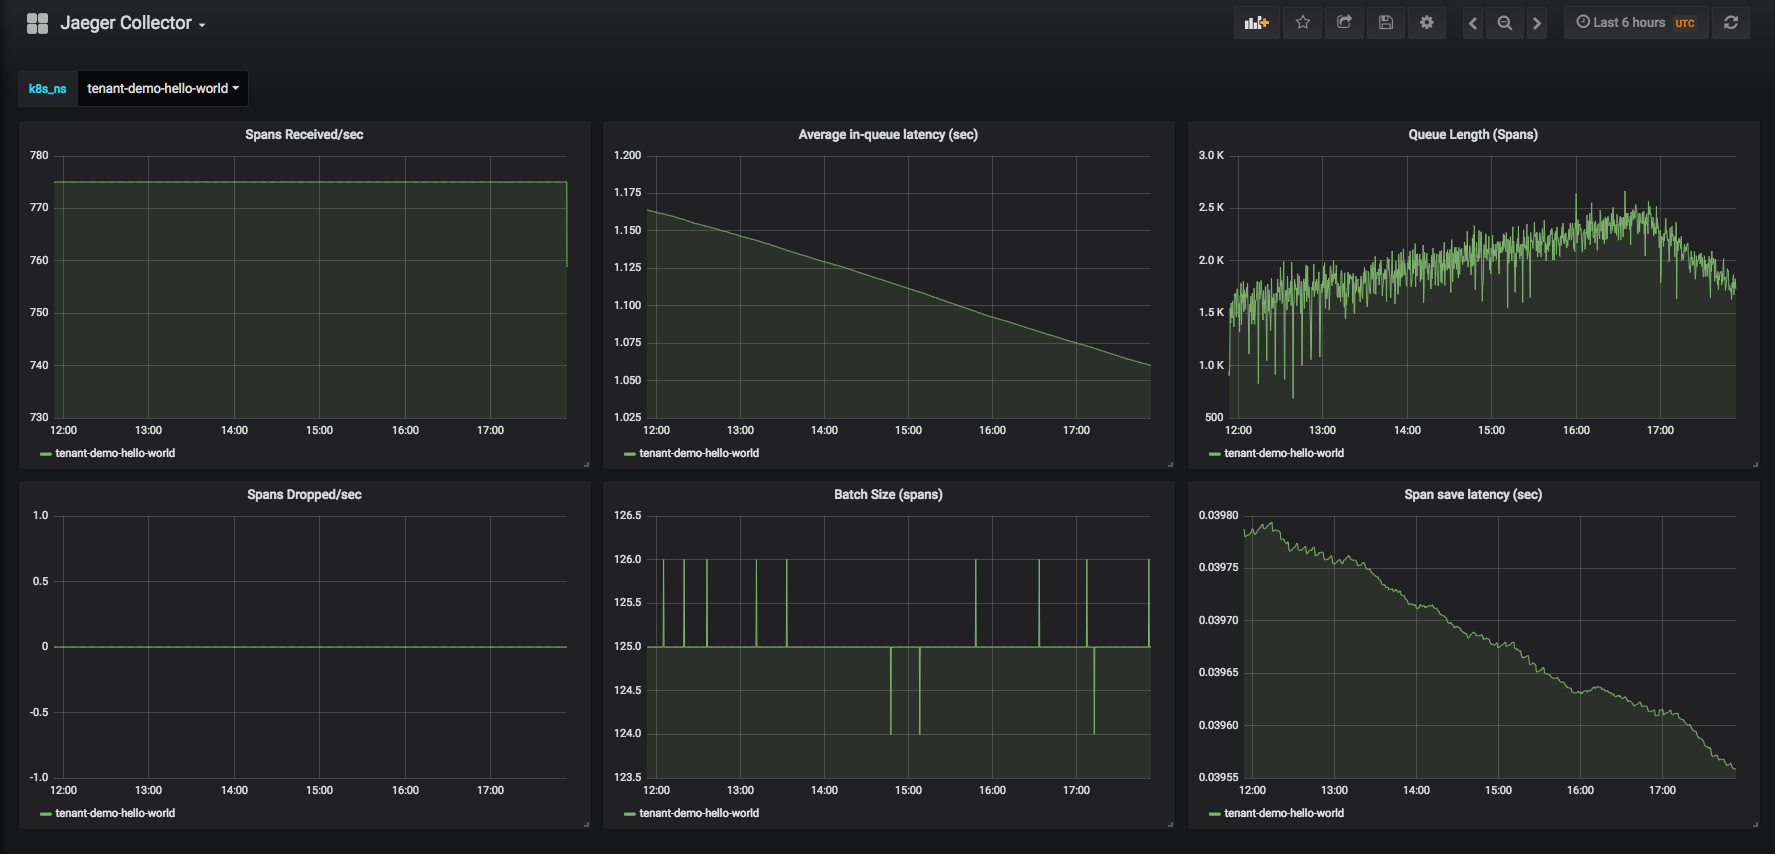Save the dashboard with disk icon

tap(1386, 23)
